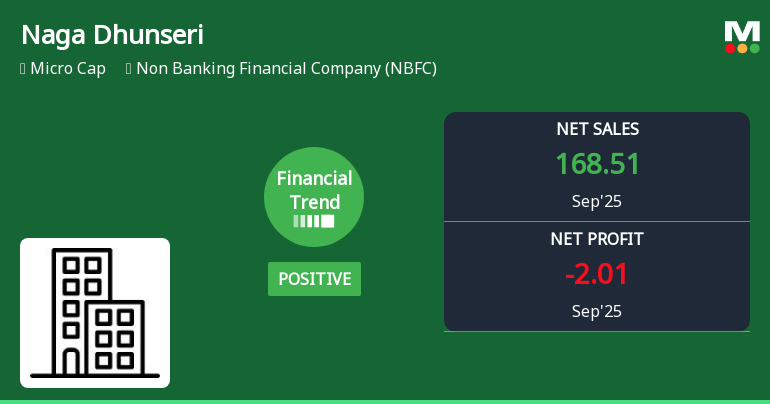Click the green dot under the M logo
The image size is (770, 404).
(755, 48)
